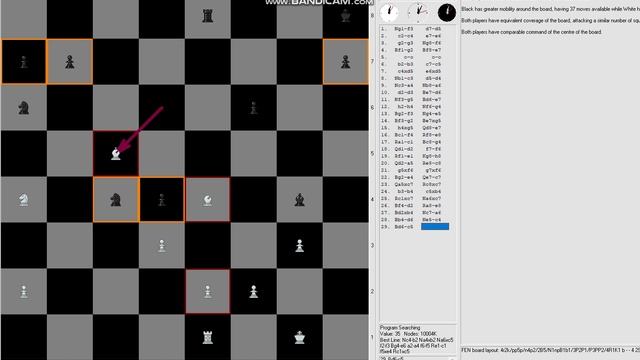The height and width of the screenshot is (360, 640).
Task: Pick the black pawn on a7
Action: click(x=24, y=62)
